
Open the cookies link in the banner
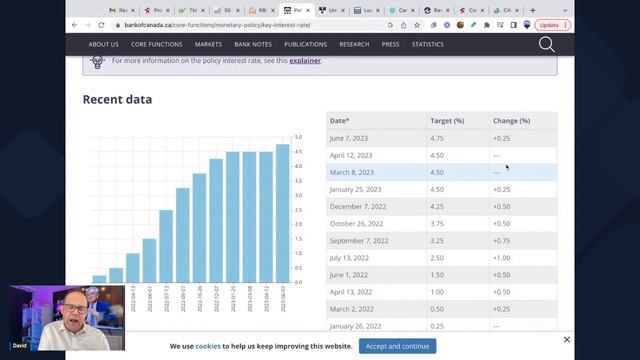coord(208,346)
